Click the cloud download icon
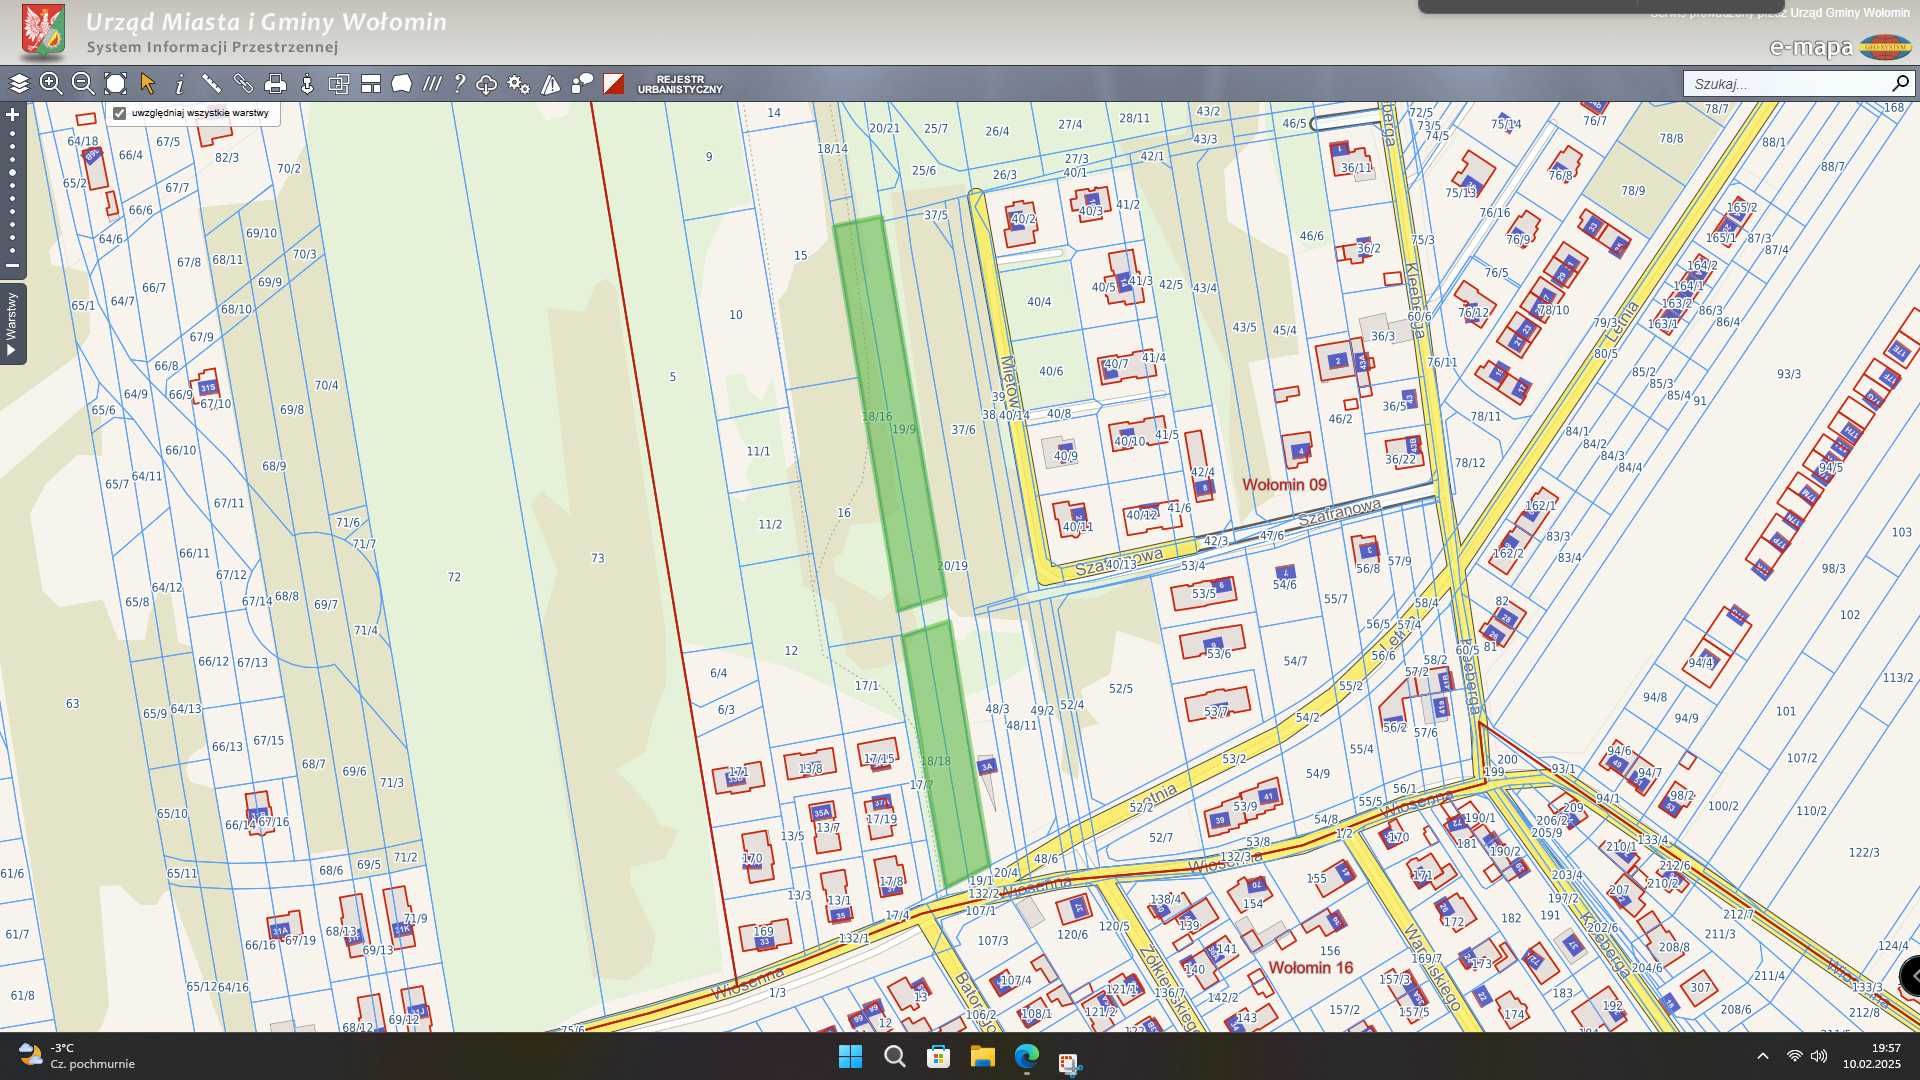1920x1080 pixels. click(x=487, y=84)
